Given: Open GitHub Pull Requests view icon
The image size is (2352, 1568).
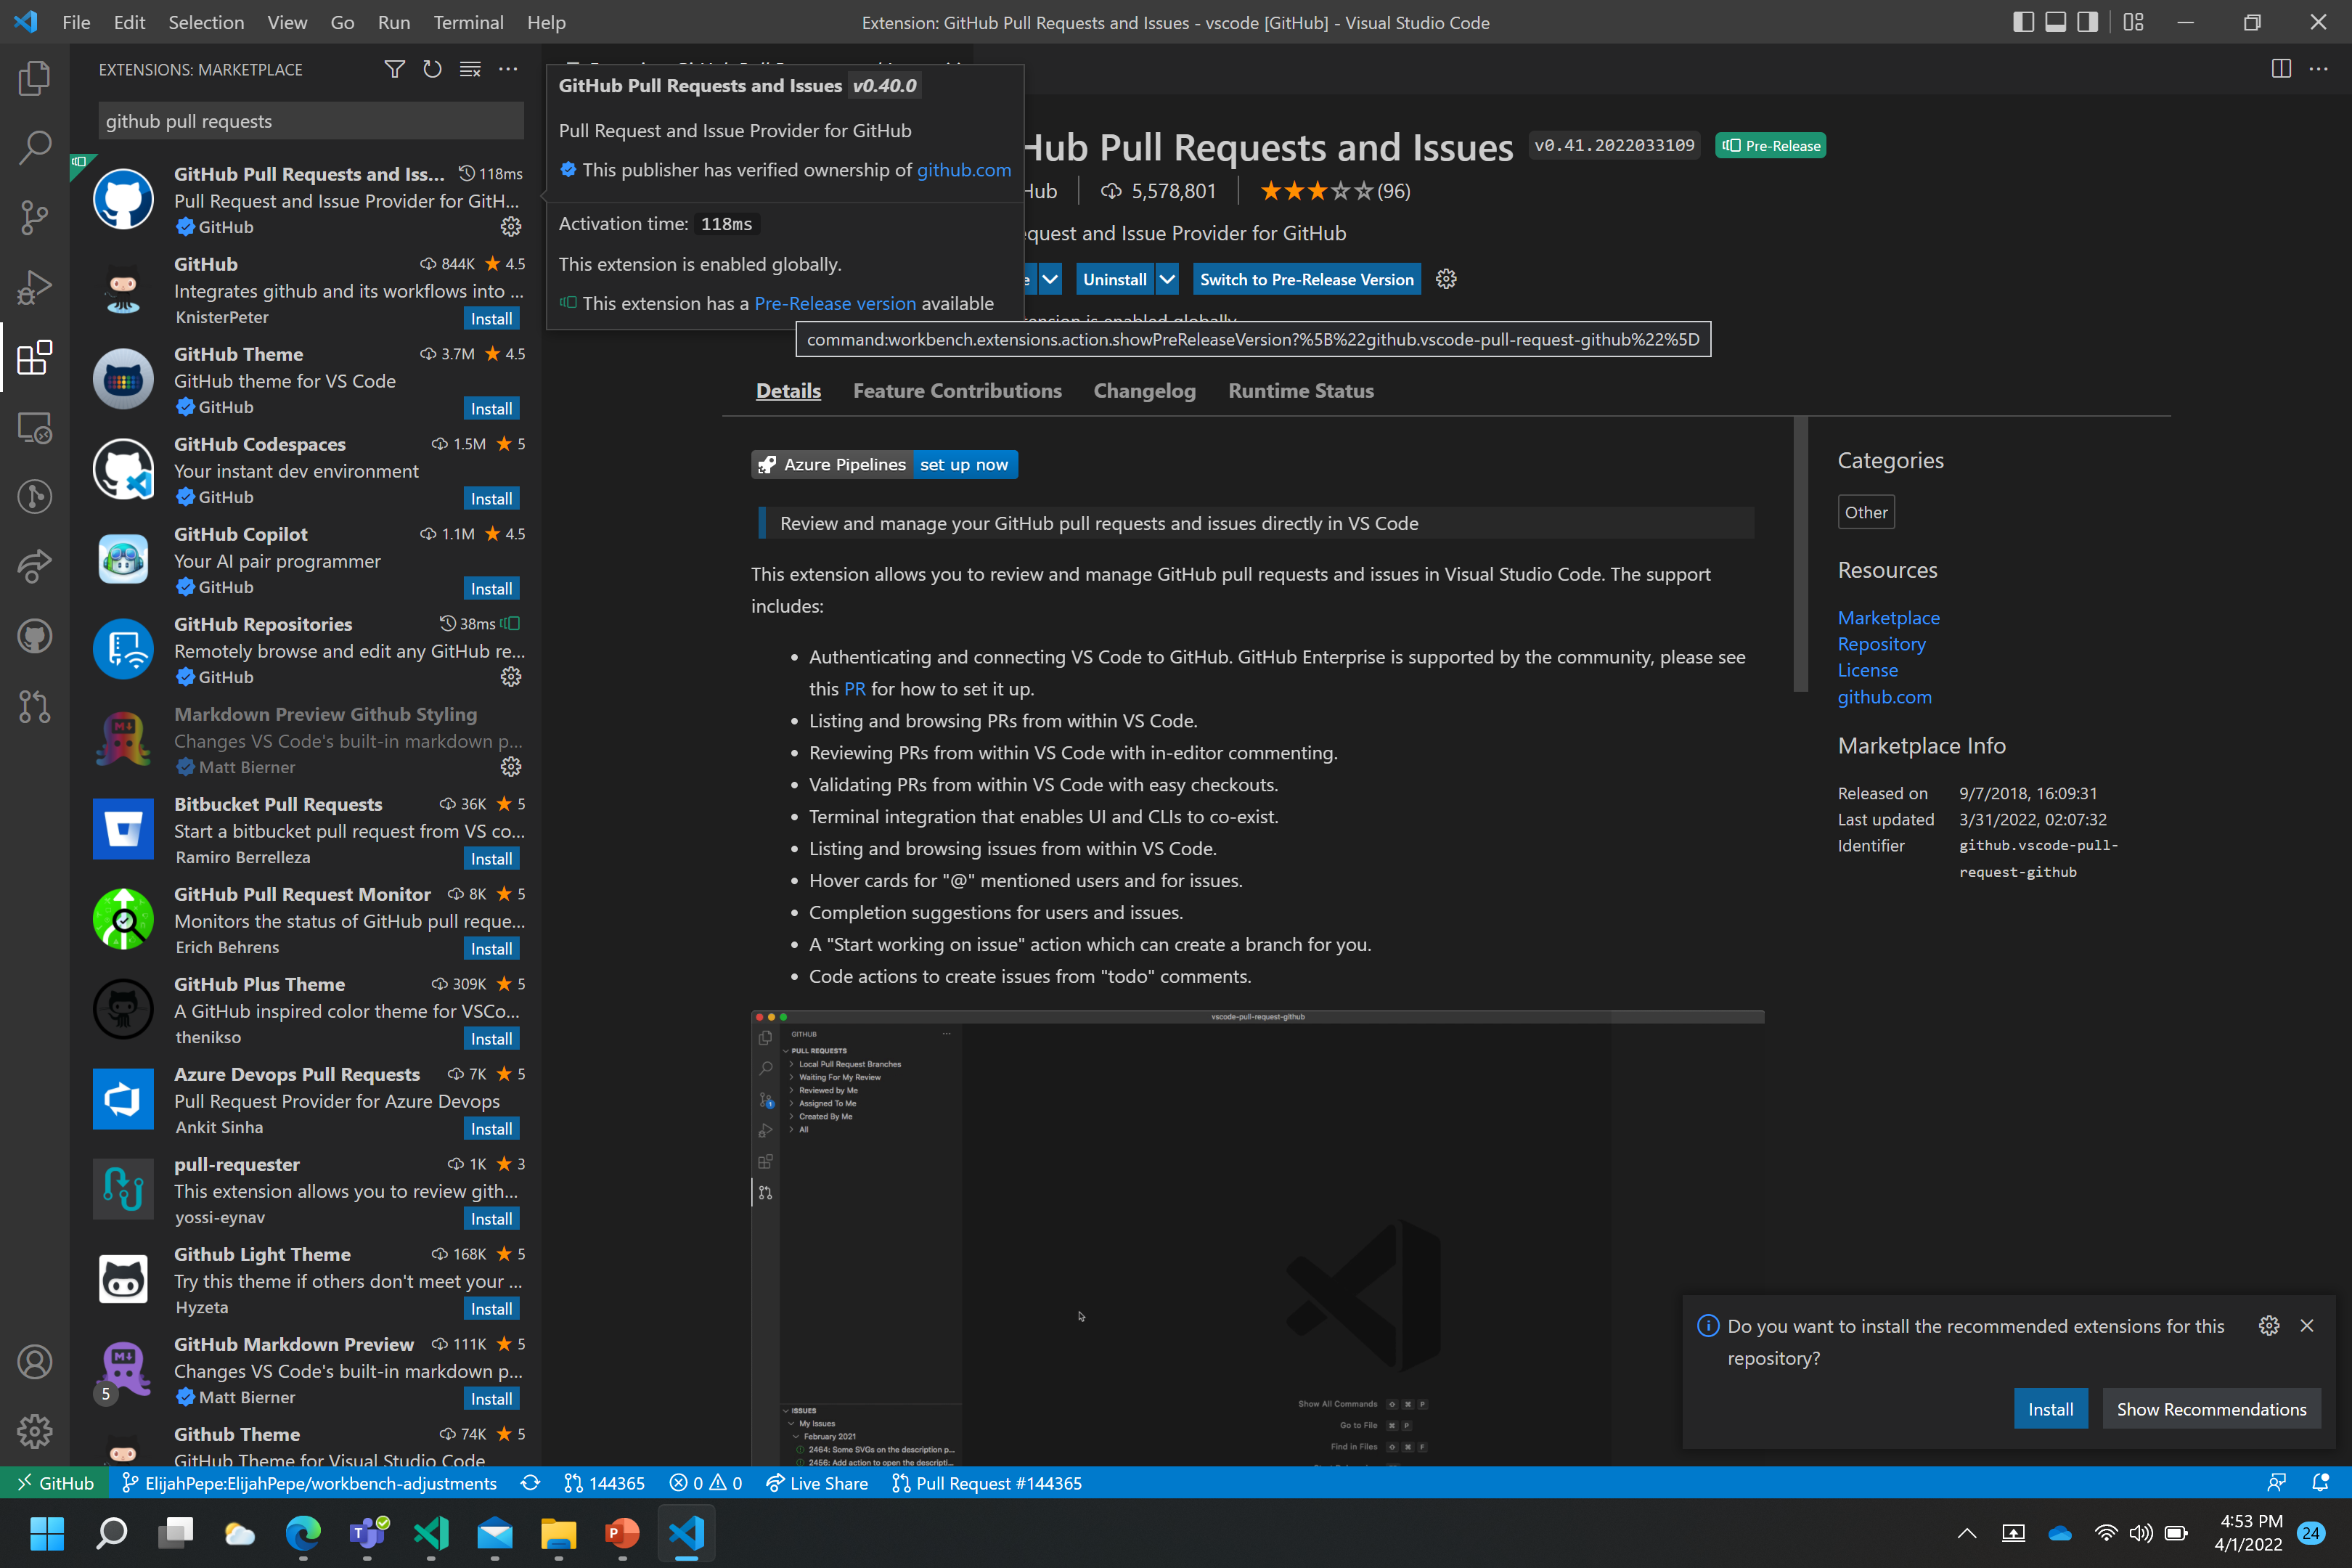Looking at the screenshot, I should (x=34, y=706).
